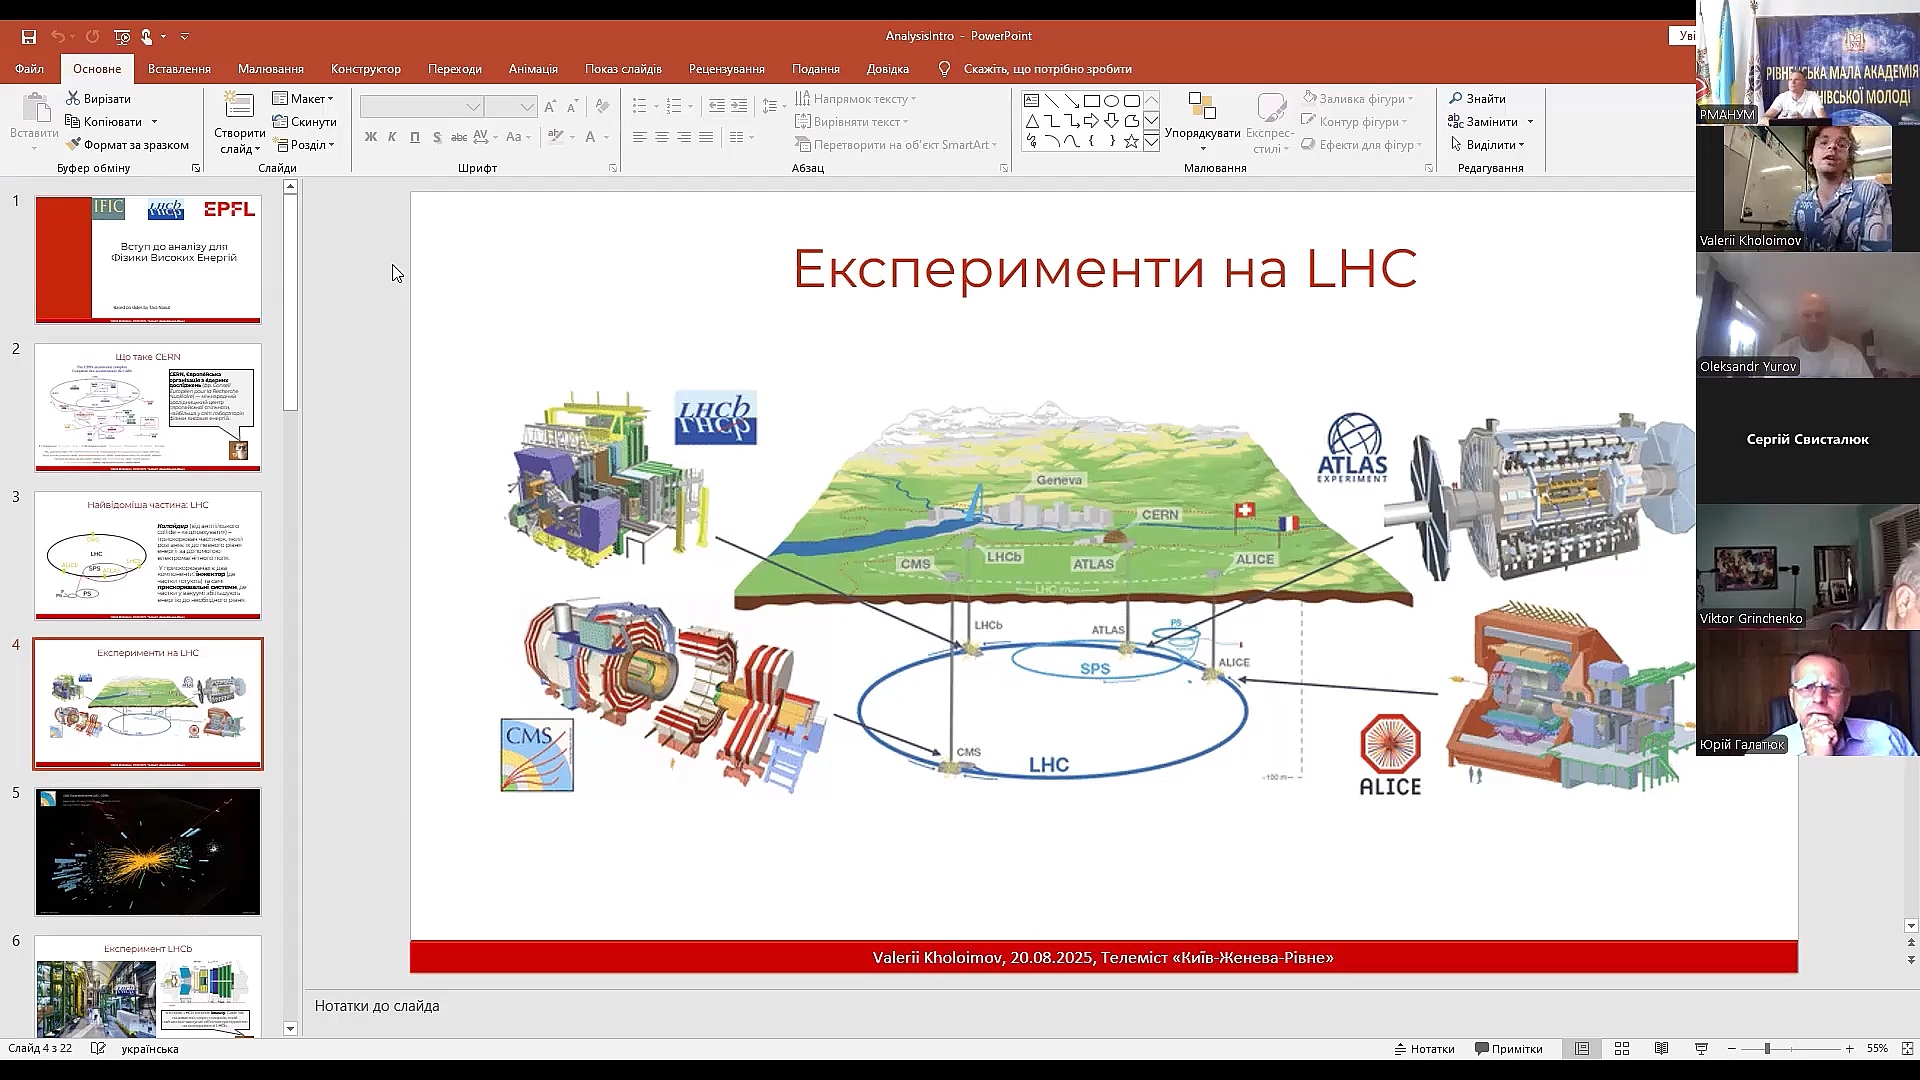Click Reset (Скинути) slide button

(x=305, y=122)
